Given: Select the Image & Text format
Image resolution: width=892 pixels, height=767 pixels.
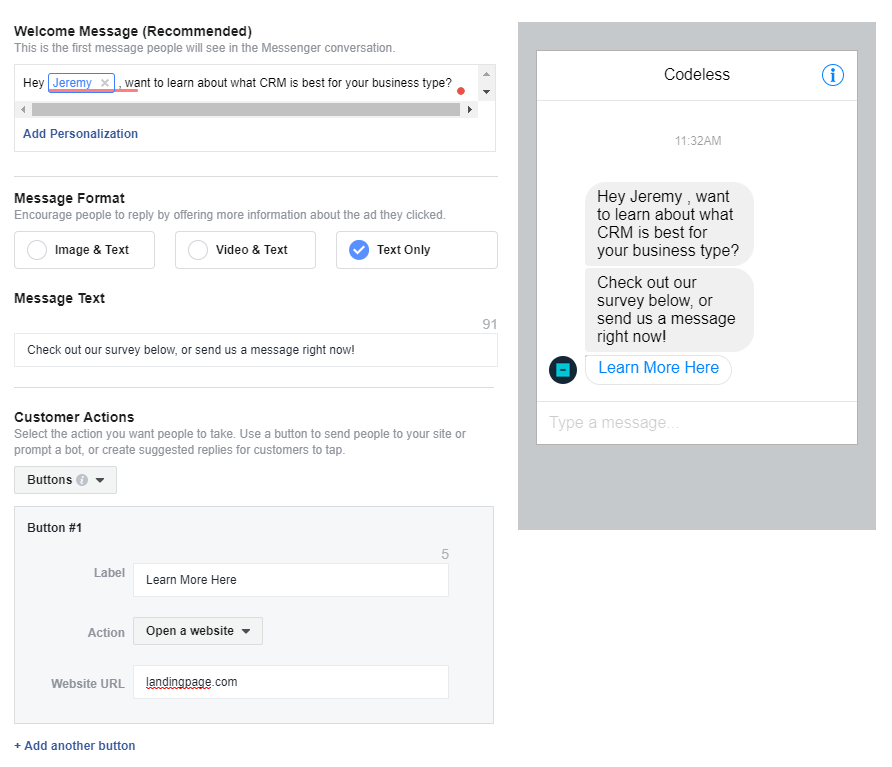Looking at the screenshot, I should (x=84, y=250).
